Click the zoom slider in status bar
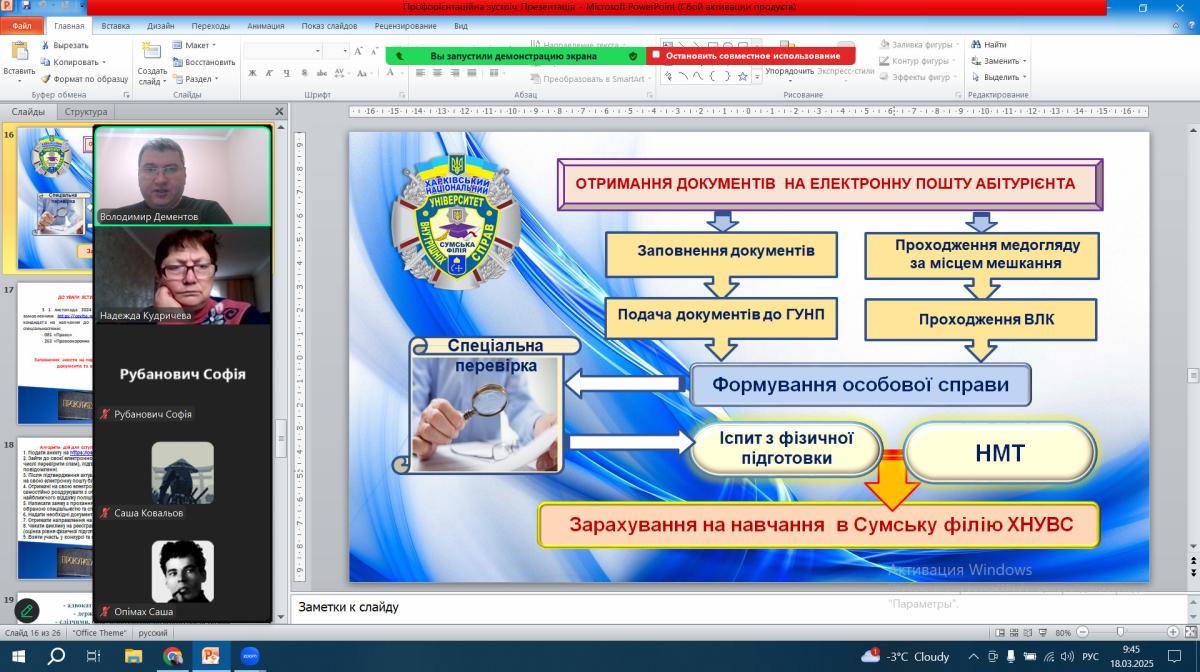 point(1120,632)
